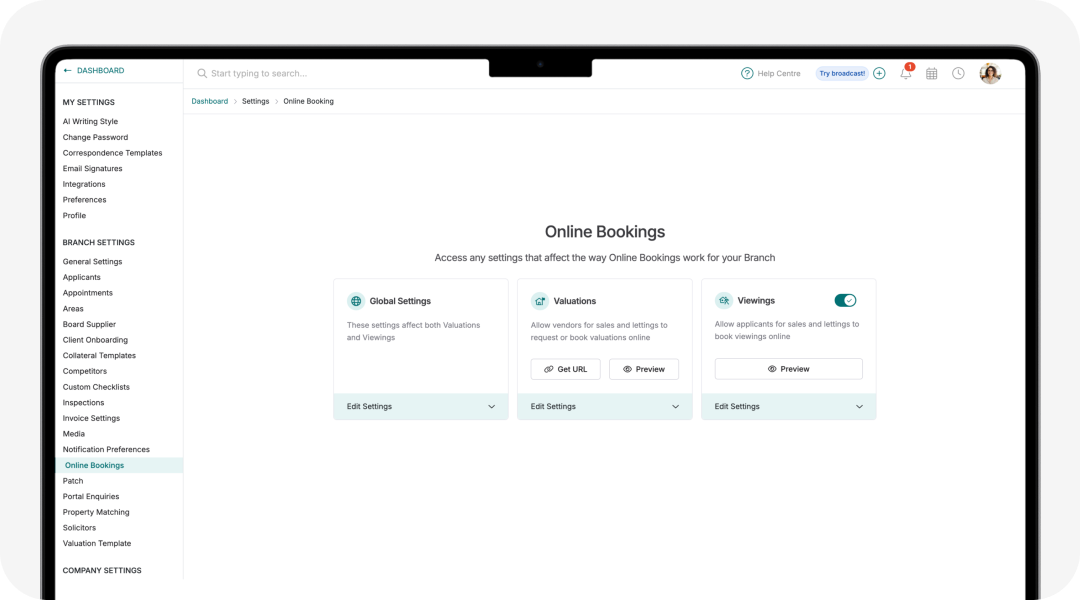The height and width of the screenshot is (600, 1080).
Task: Open the clock history icon
Action: click(958, 73)
